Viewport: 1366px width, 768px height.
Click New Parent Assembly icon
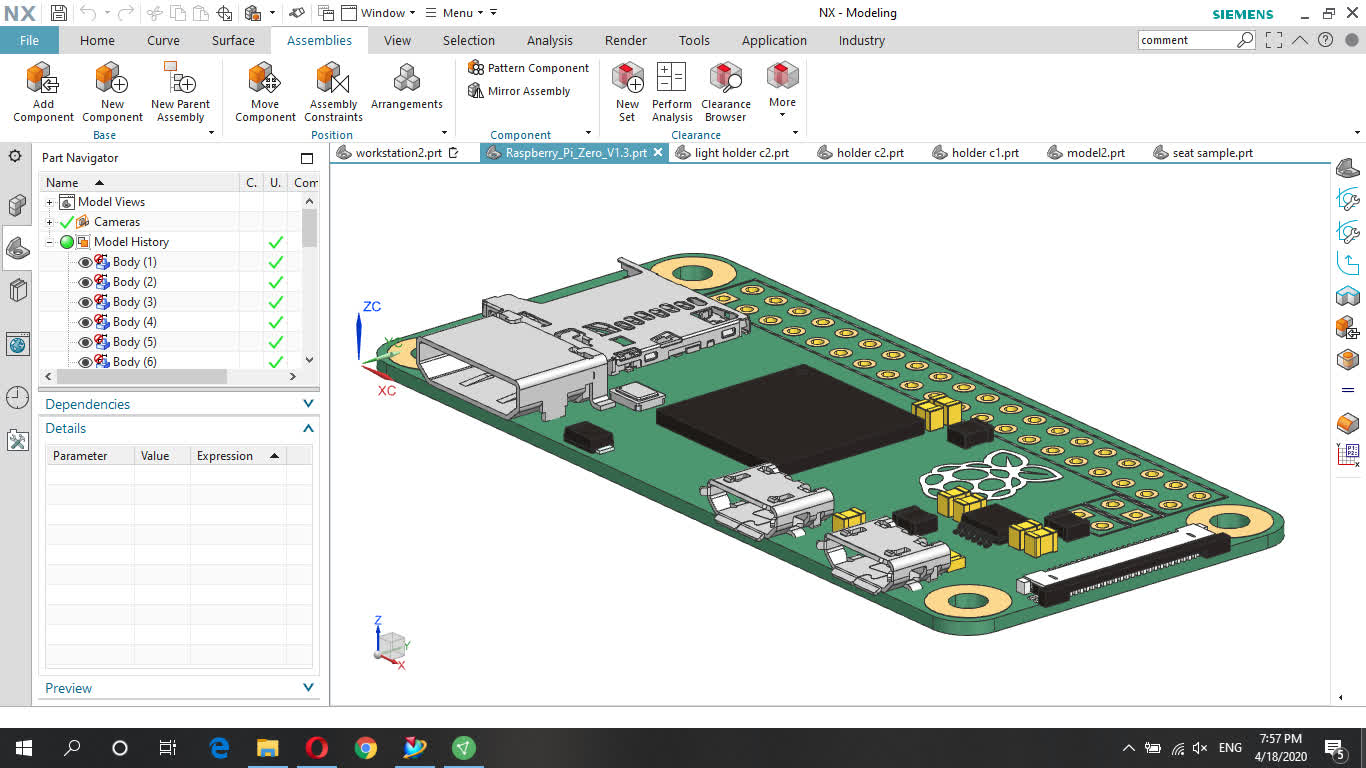(180, 78)
